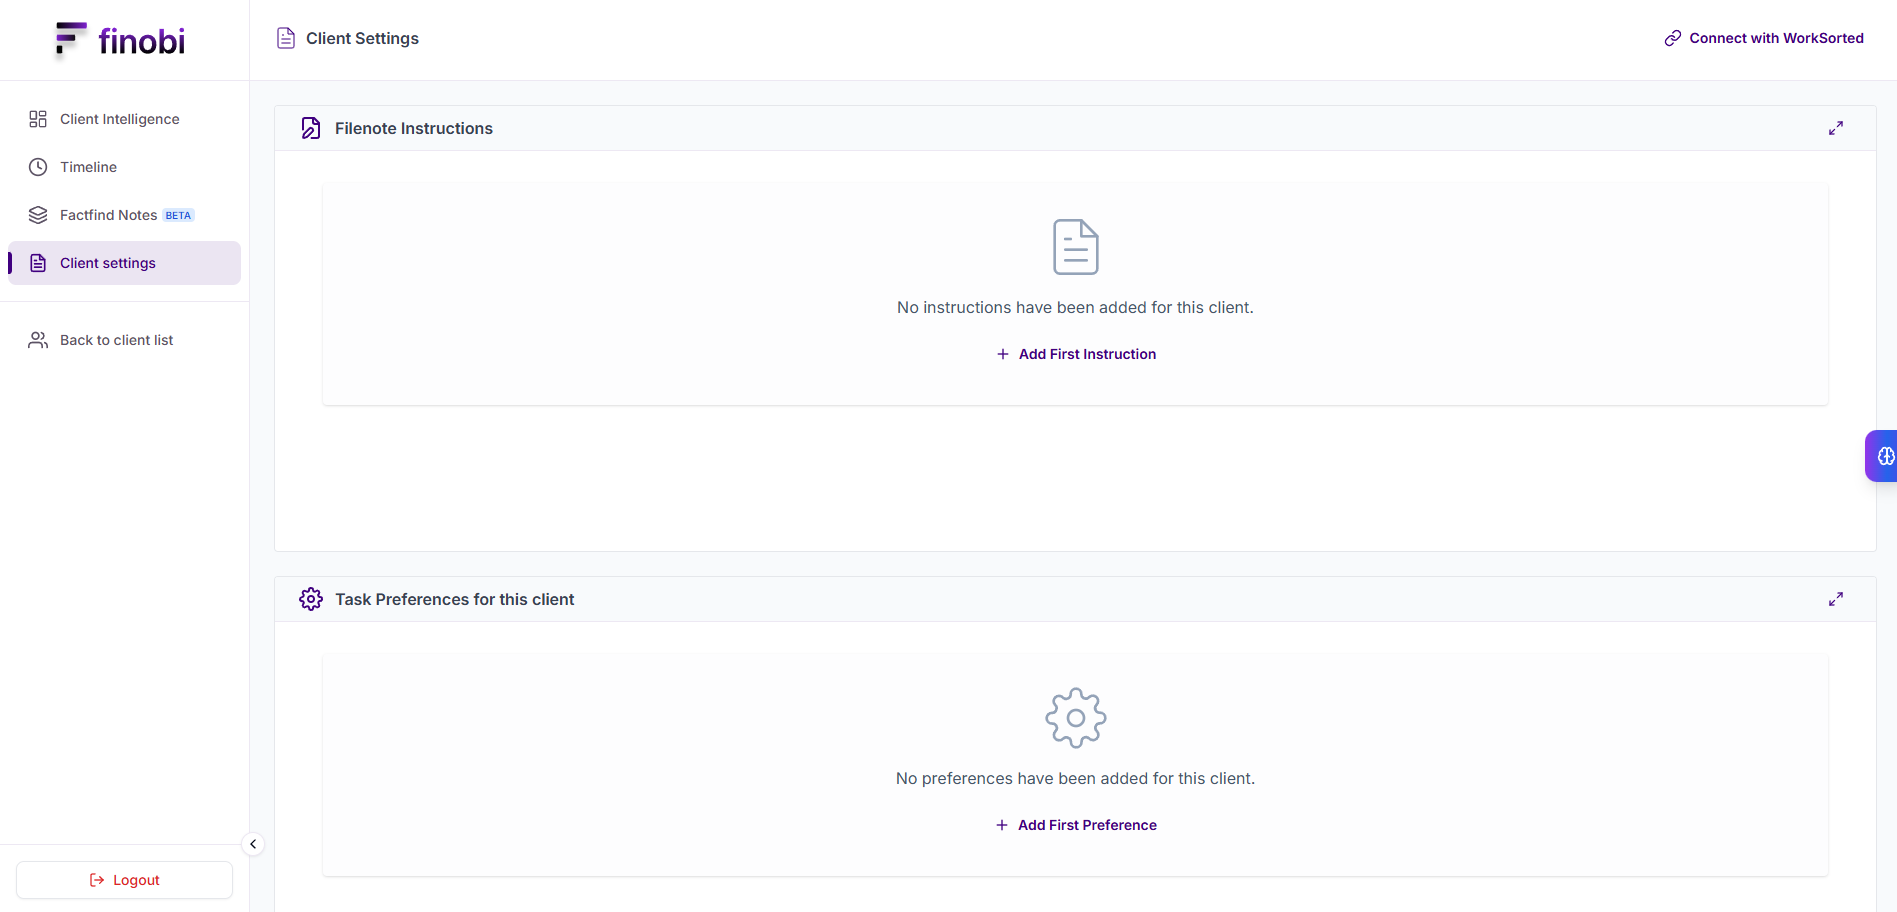Viewport: 1897px width, 912px height.
Task: Expand the Task Preferences panel fullscreen
Action: (1835, 598)
